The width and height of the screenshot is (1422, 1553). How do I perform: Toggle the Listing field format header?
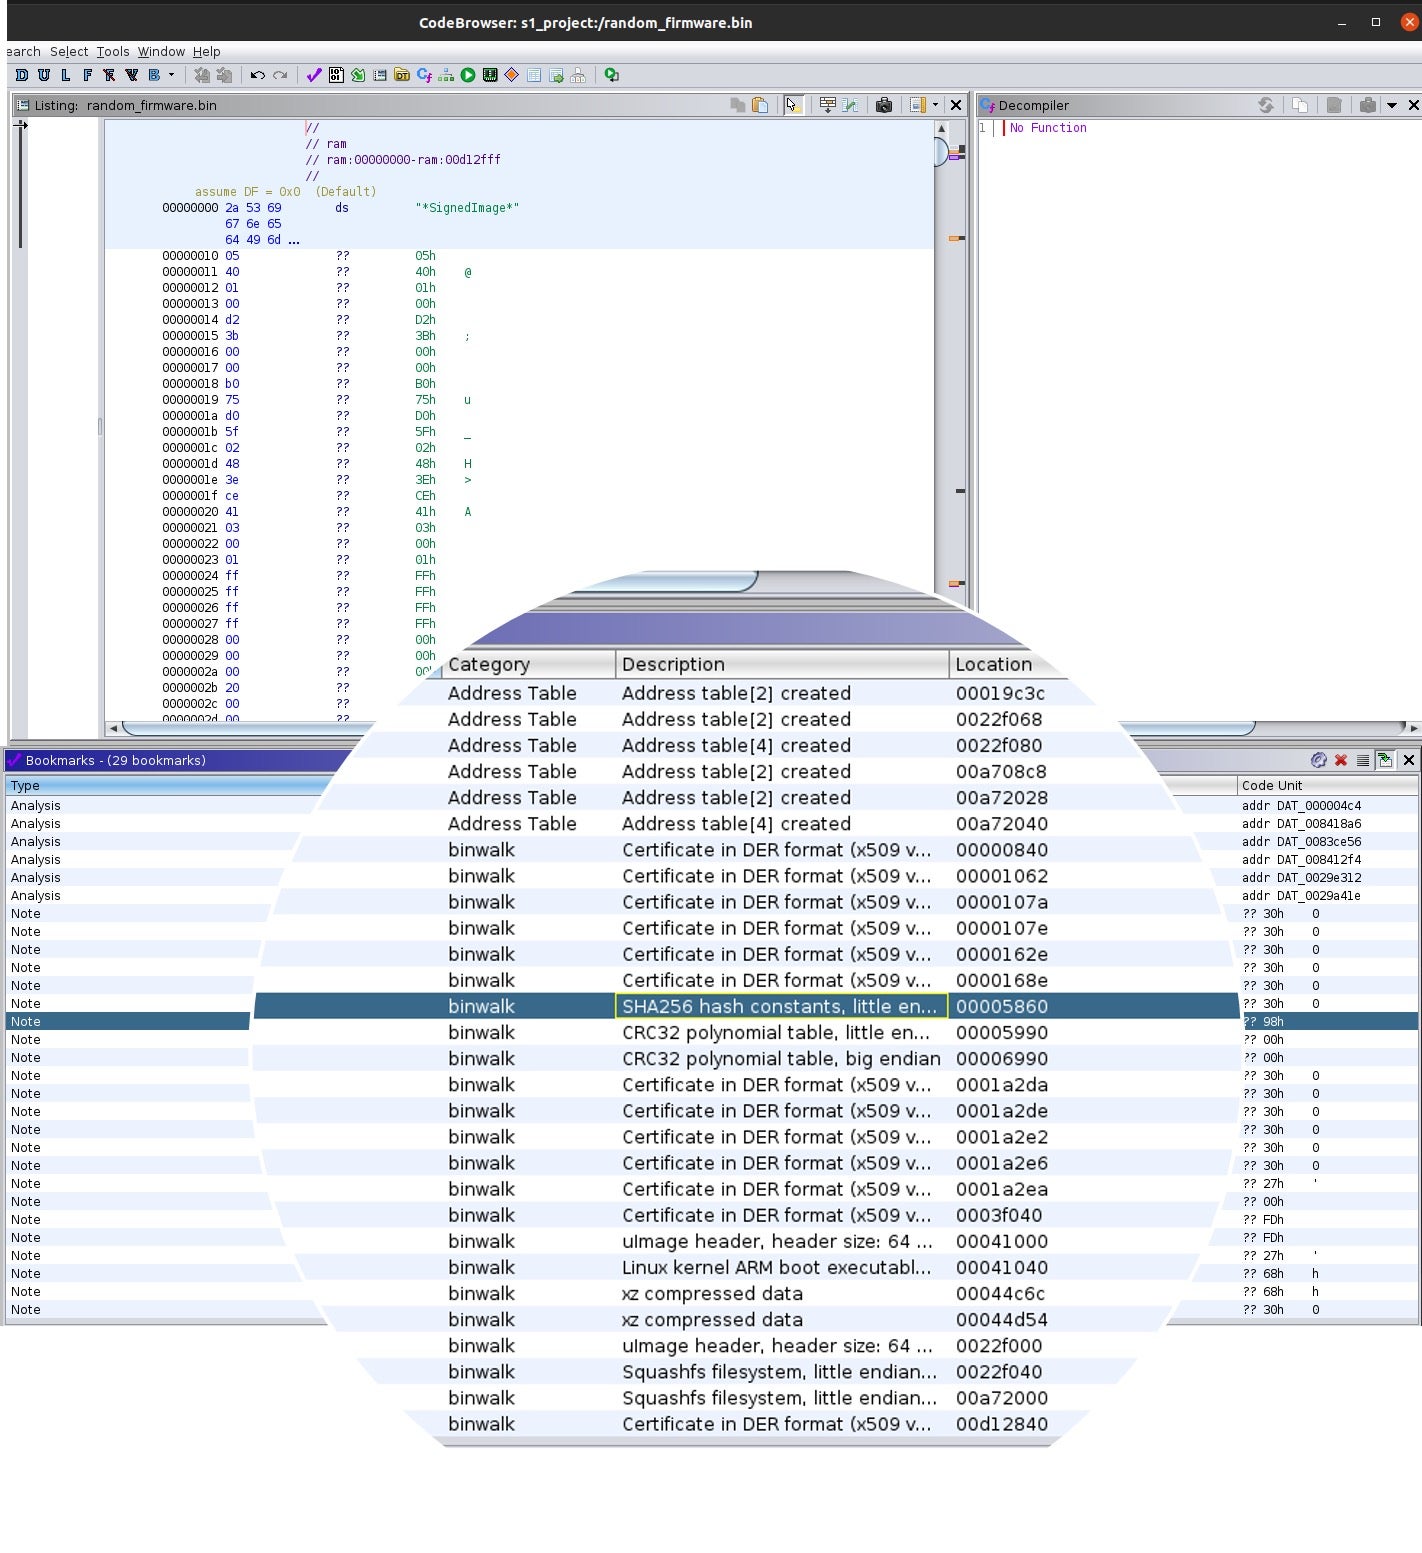point(827,105)
